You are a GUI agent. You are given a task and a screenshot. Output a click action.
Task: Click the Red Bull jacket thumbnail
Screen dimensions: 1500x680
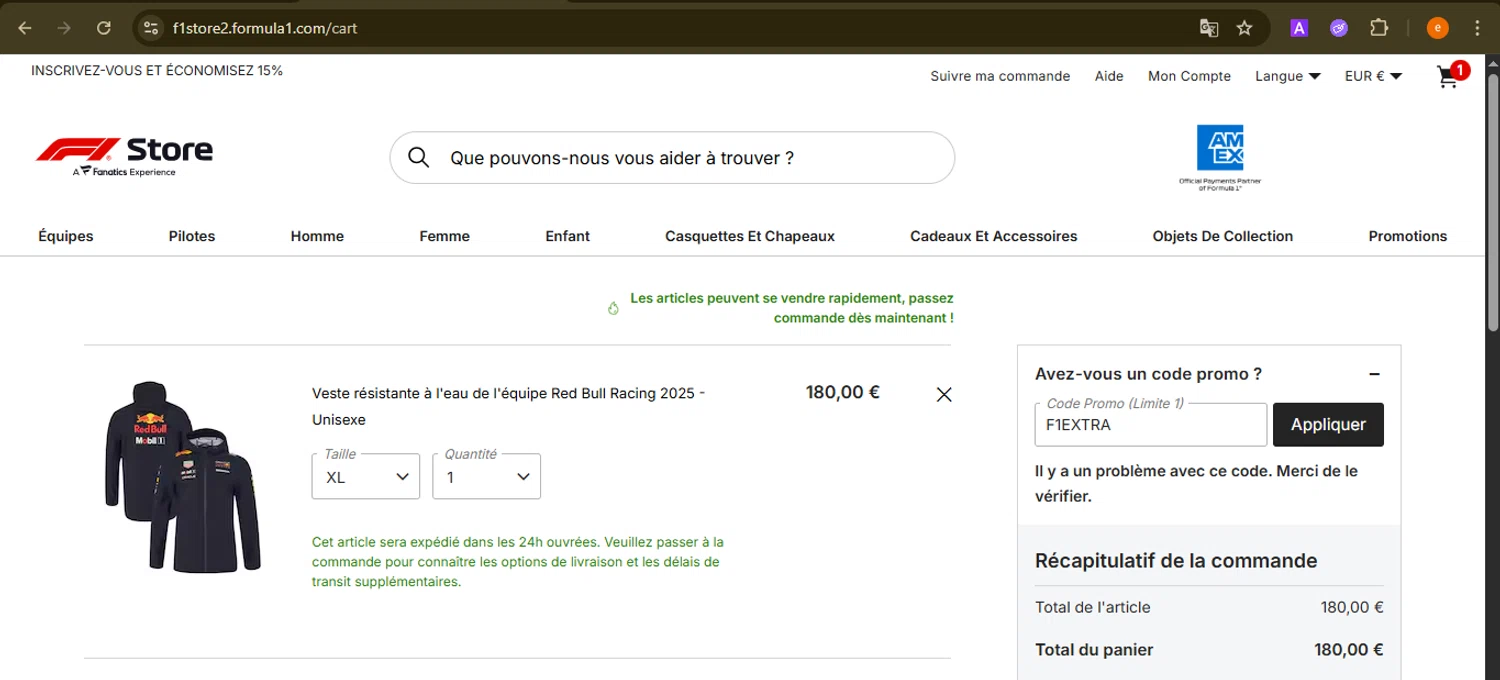183,476
